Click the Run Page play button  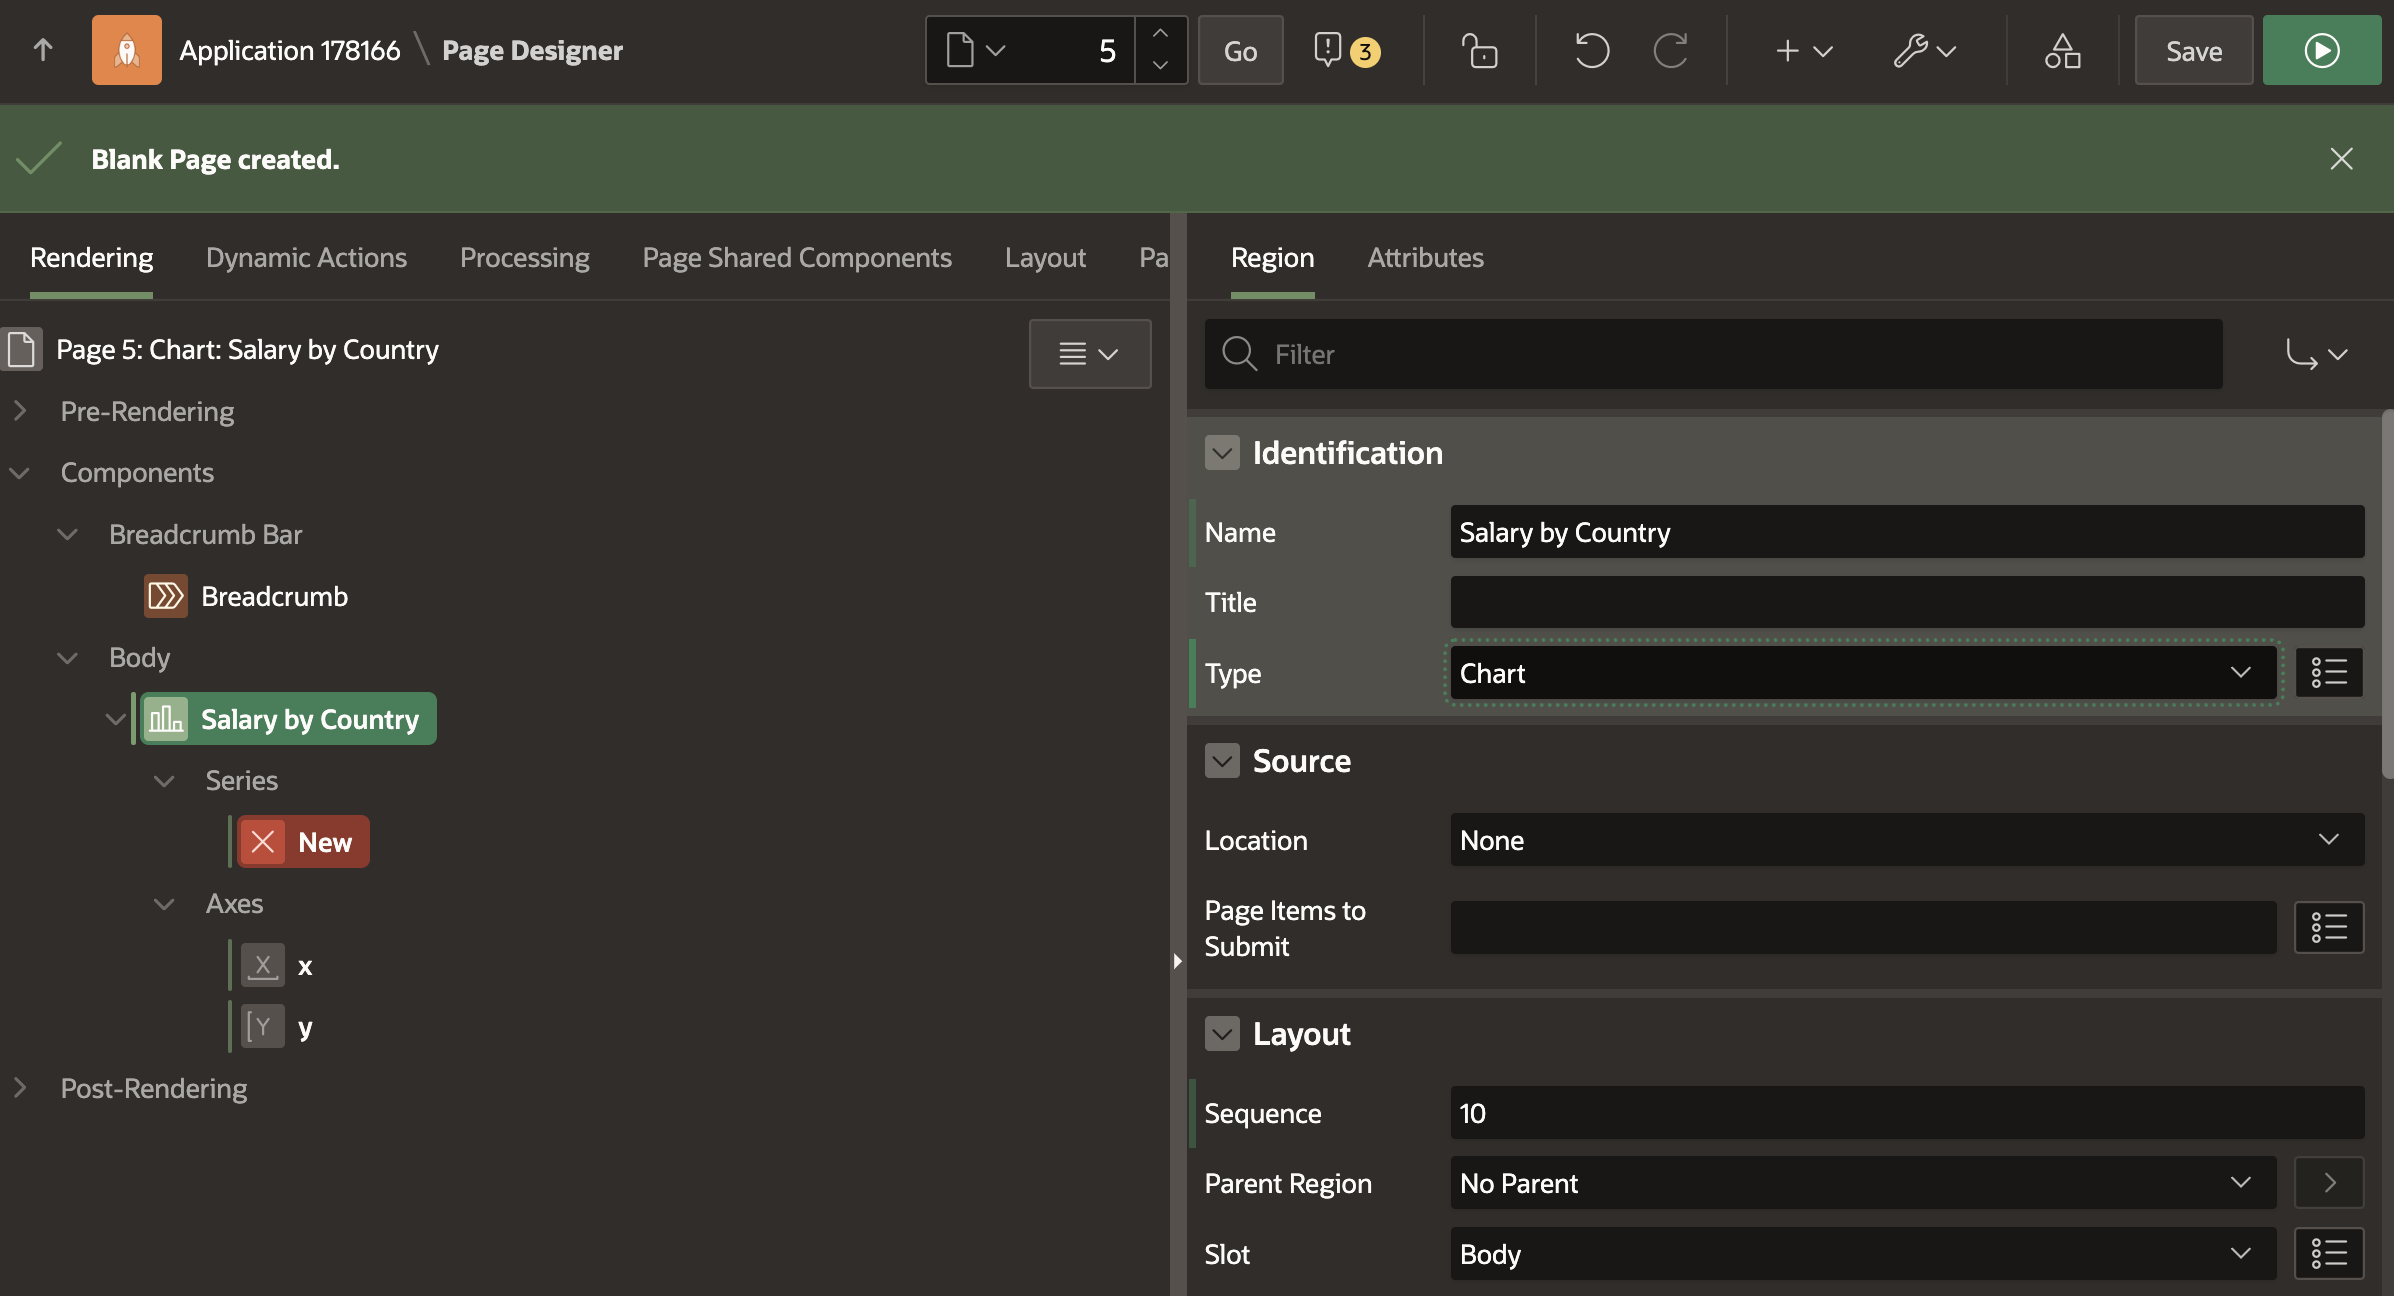2321,50
